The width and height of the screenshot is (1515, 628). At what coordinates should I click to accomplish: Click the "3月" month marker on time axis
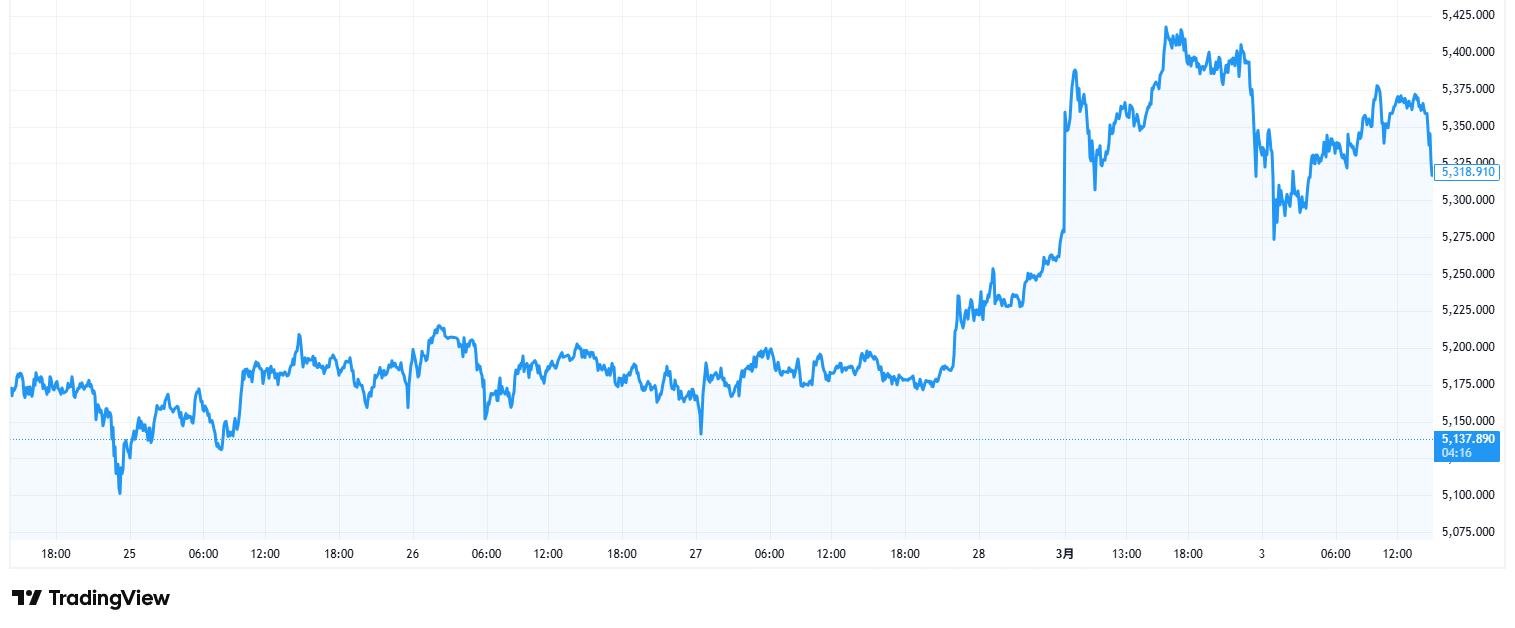[1067, 554]
